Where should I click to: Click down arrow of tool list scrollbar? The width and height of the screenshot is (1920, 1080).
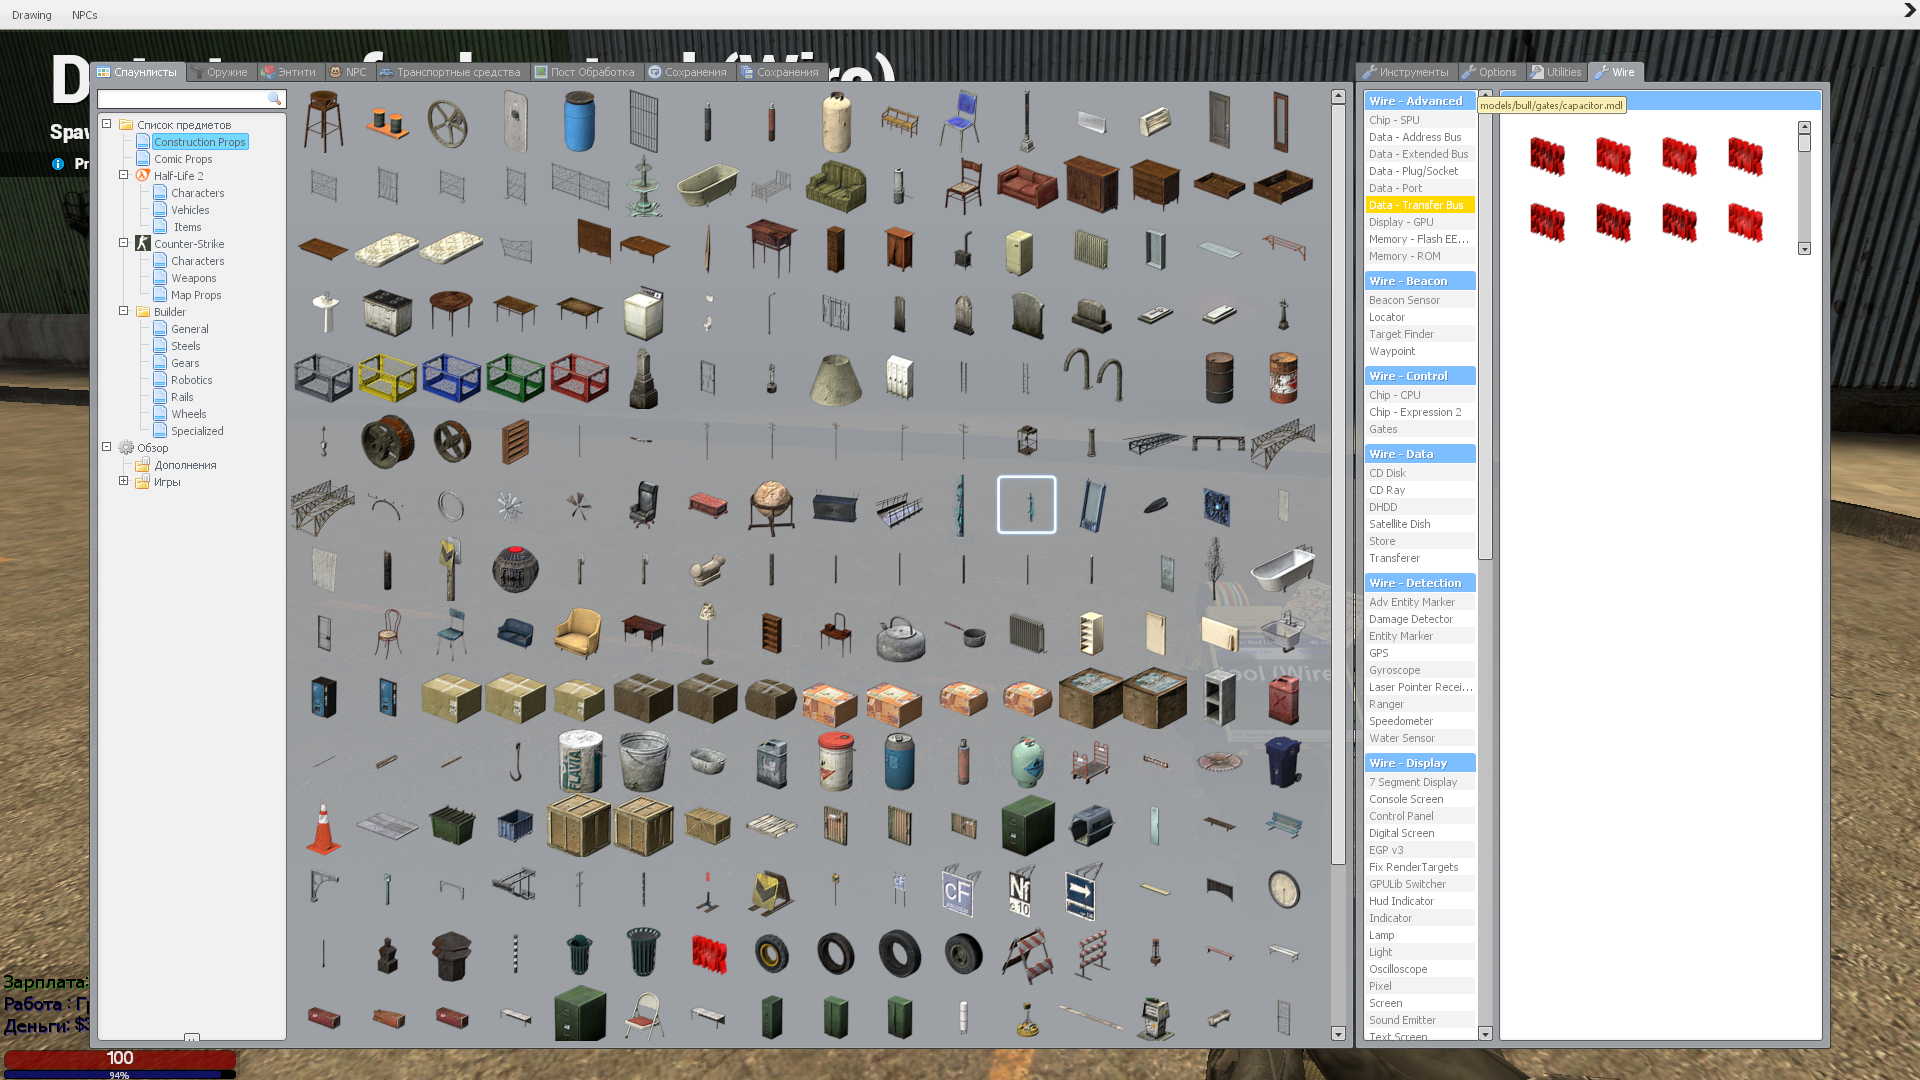coord(1485,1034)
